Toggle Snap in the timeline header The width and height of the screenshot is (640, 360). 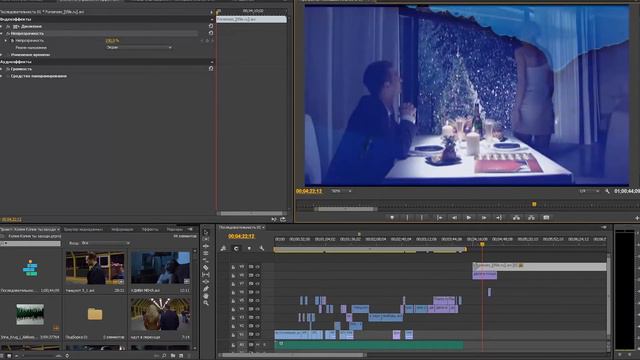pyautogui.click(x=236, y=248)
